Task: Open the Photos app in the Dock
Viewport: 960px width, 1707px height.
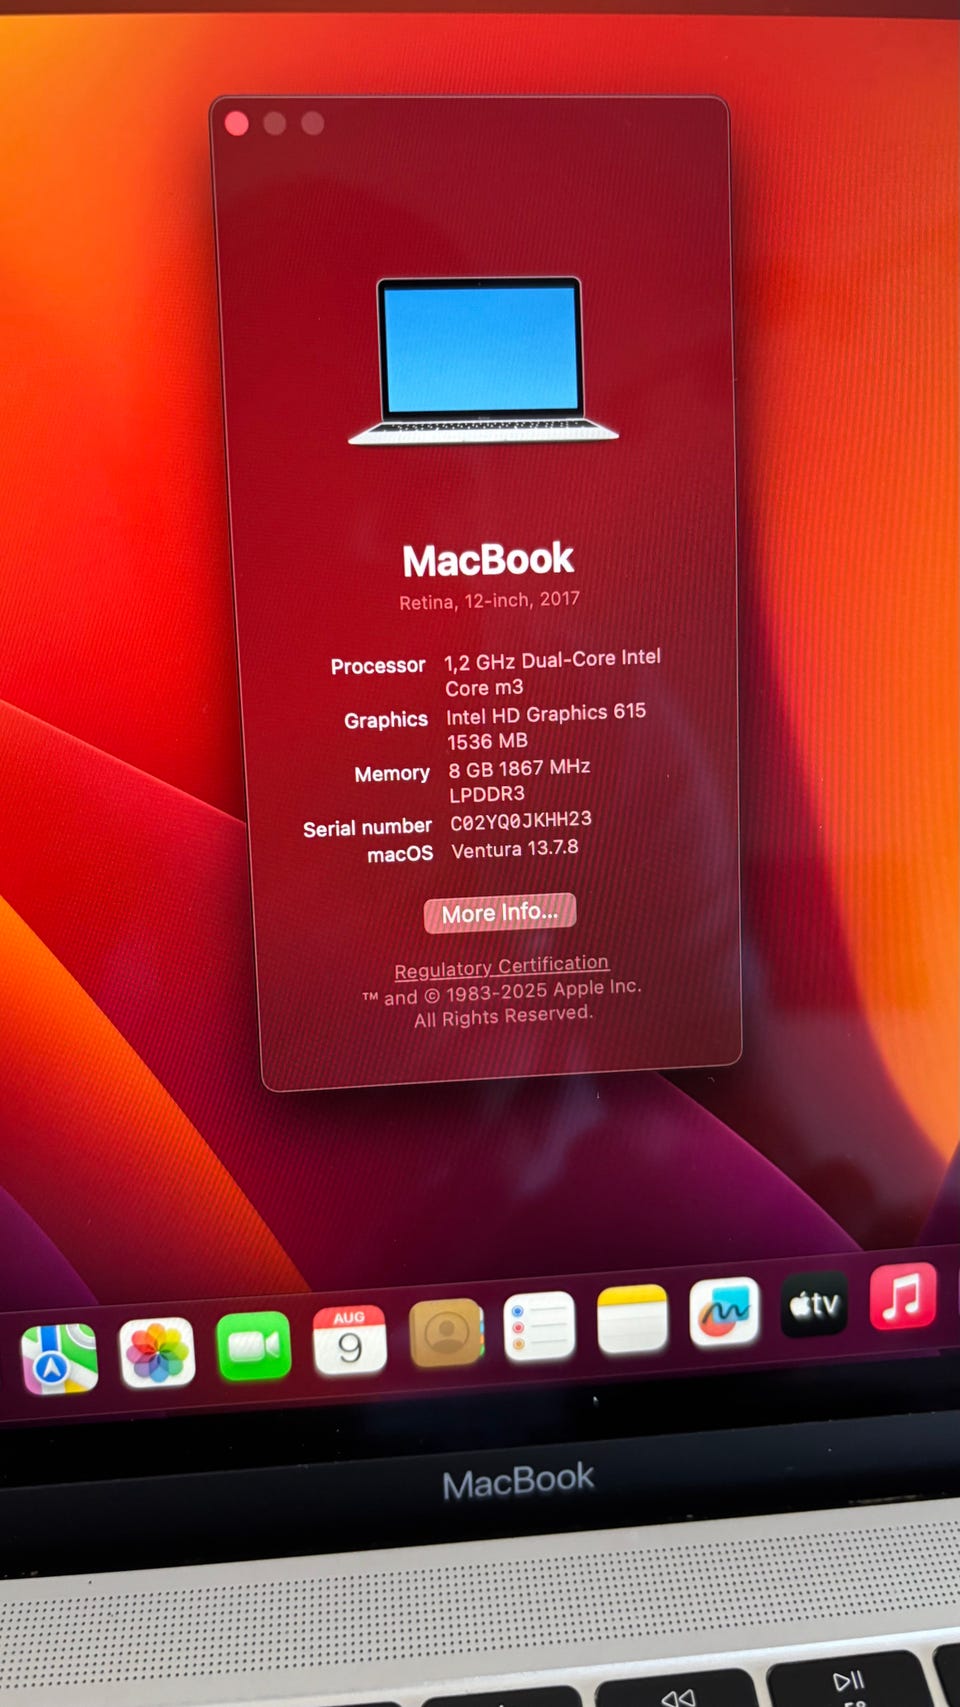Action: click(x=157, y=1353)
